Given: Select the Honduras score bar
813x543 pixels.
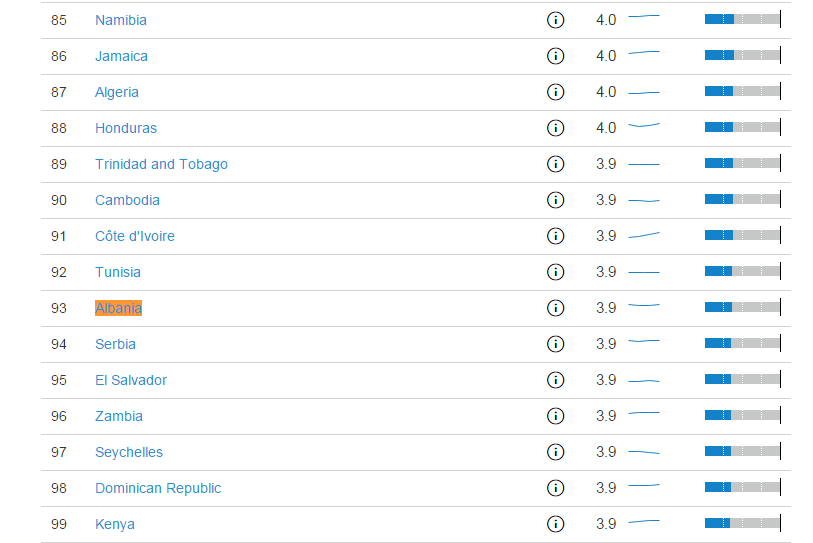Looking at the screenshot, I should click(742, 127).
